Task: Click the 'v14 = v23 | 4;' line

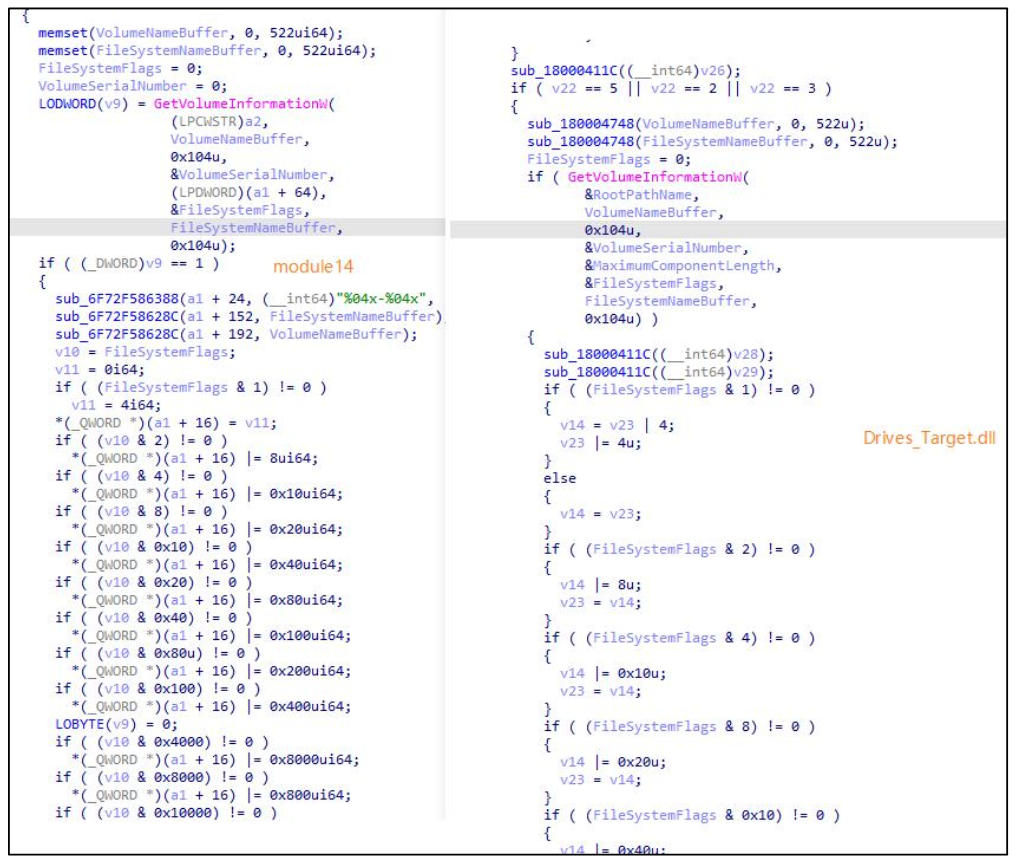Action: coord(617,426)
